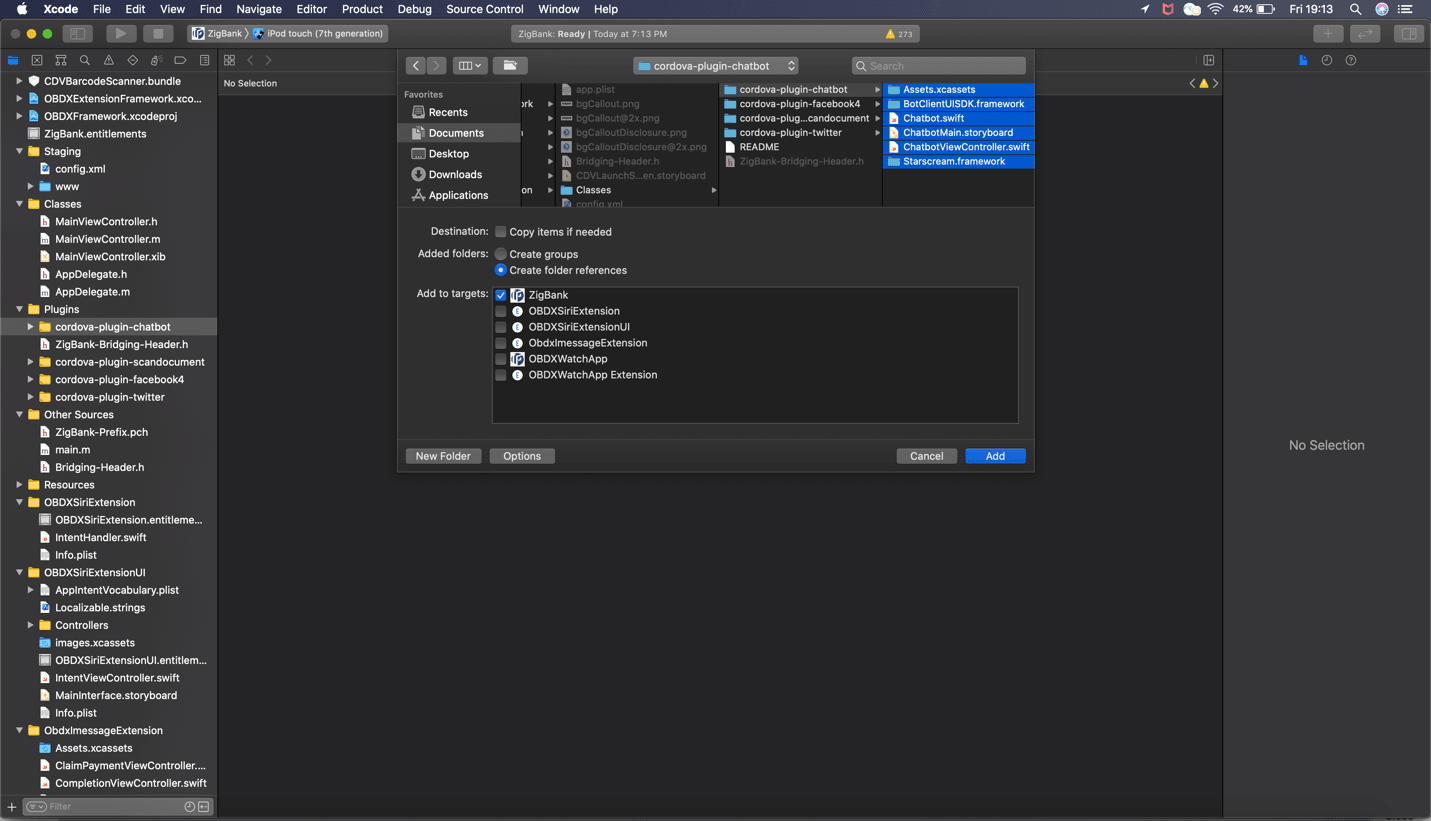Image resolution: width=1431 pixels, height=821 pixels.
Task: Open the Report navigator icon
Action: tap(205, 60)
